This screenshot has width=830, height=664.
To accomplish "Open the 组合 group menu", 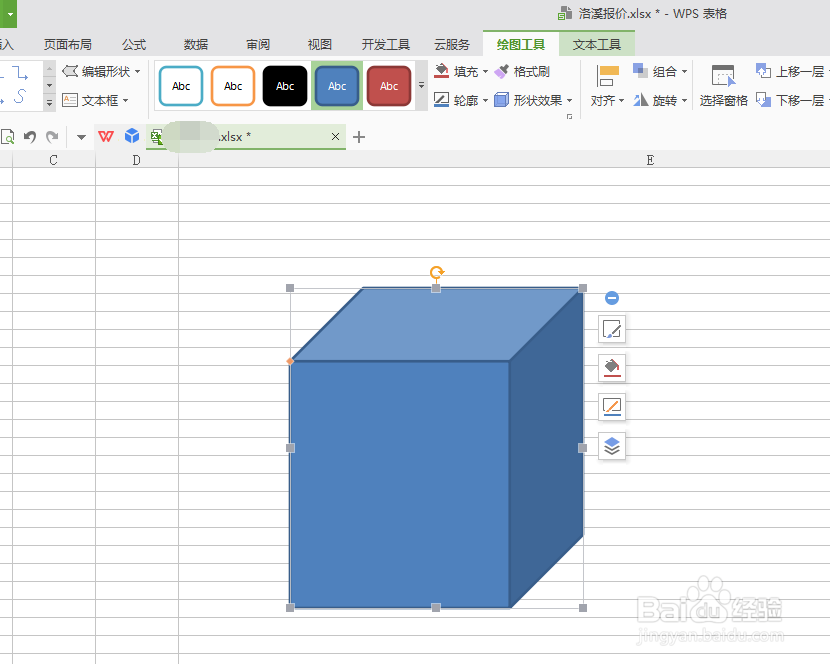I will tap(661, 71).
